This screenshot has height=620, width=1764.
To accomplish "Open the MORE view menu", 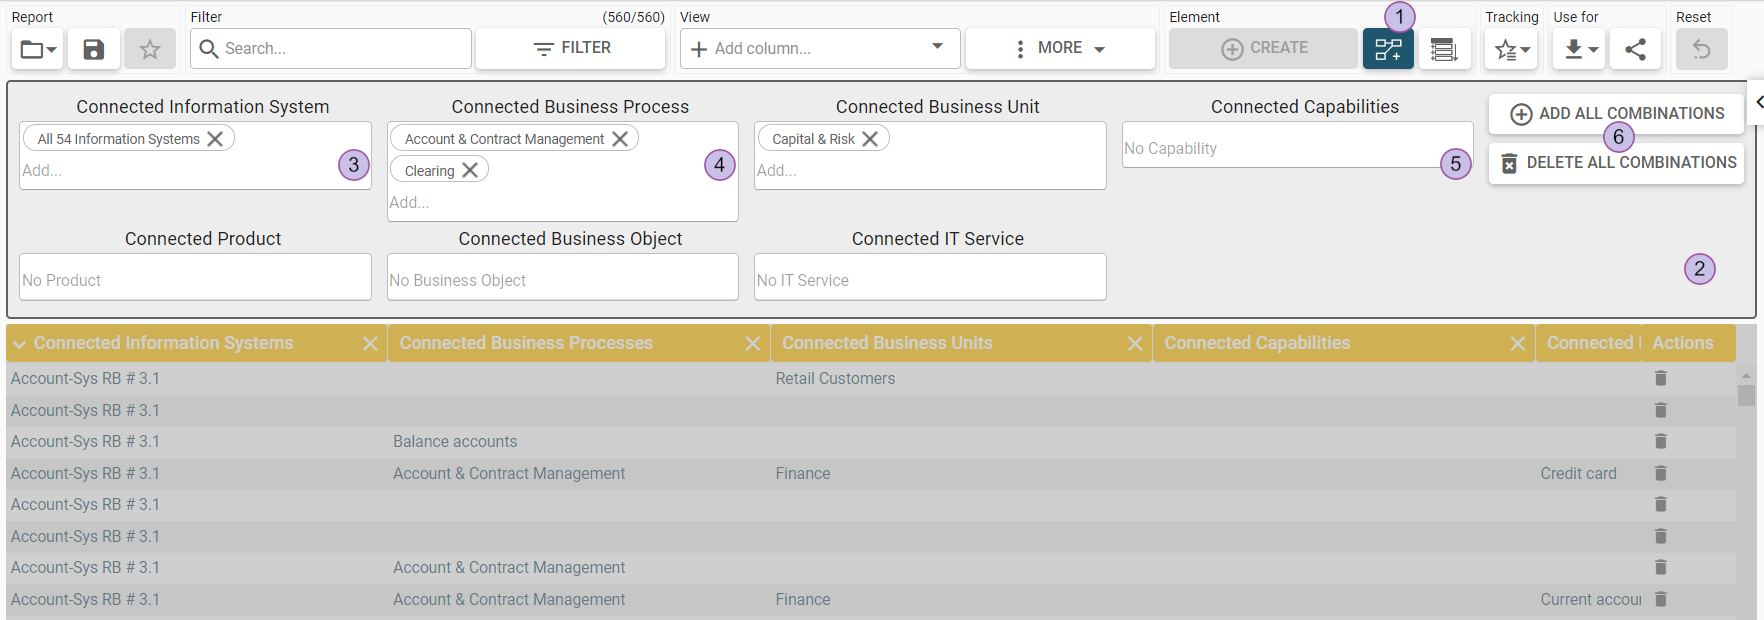I will 1060,48.
